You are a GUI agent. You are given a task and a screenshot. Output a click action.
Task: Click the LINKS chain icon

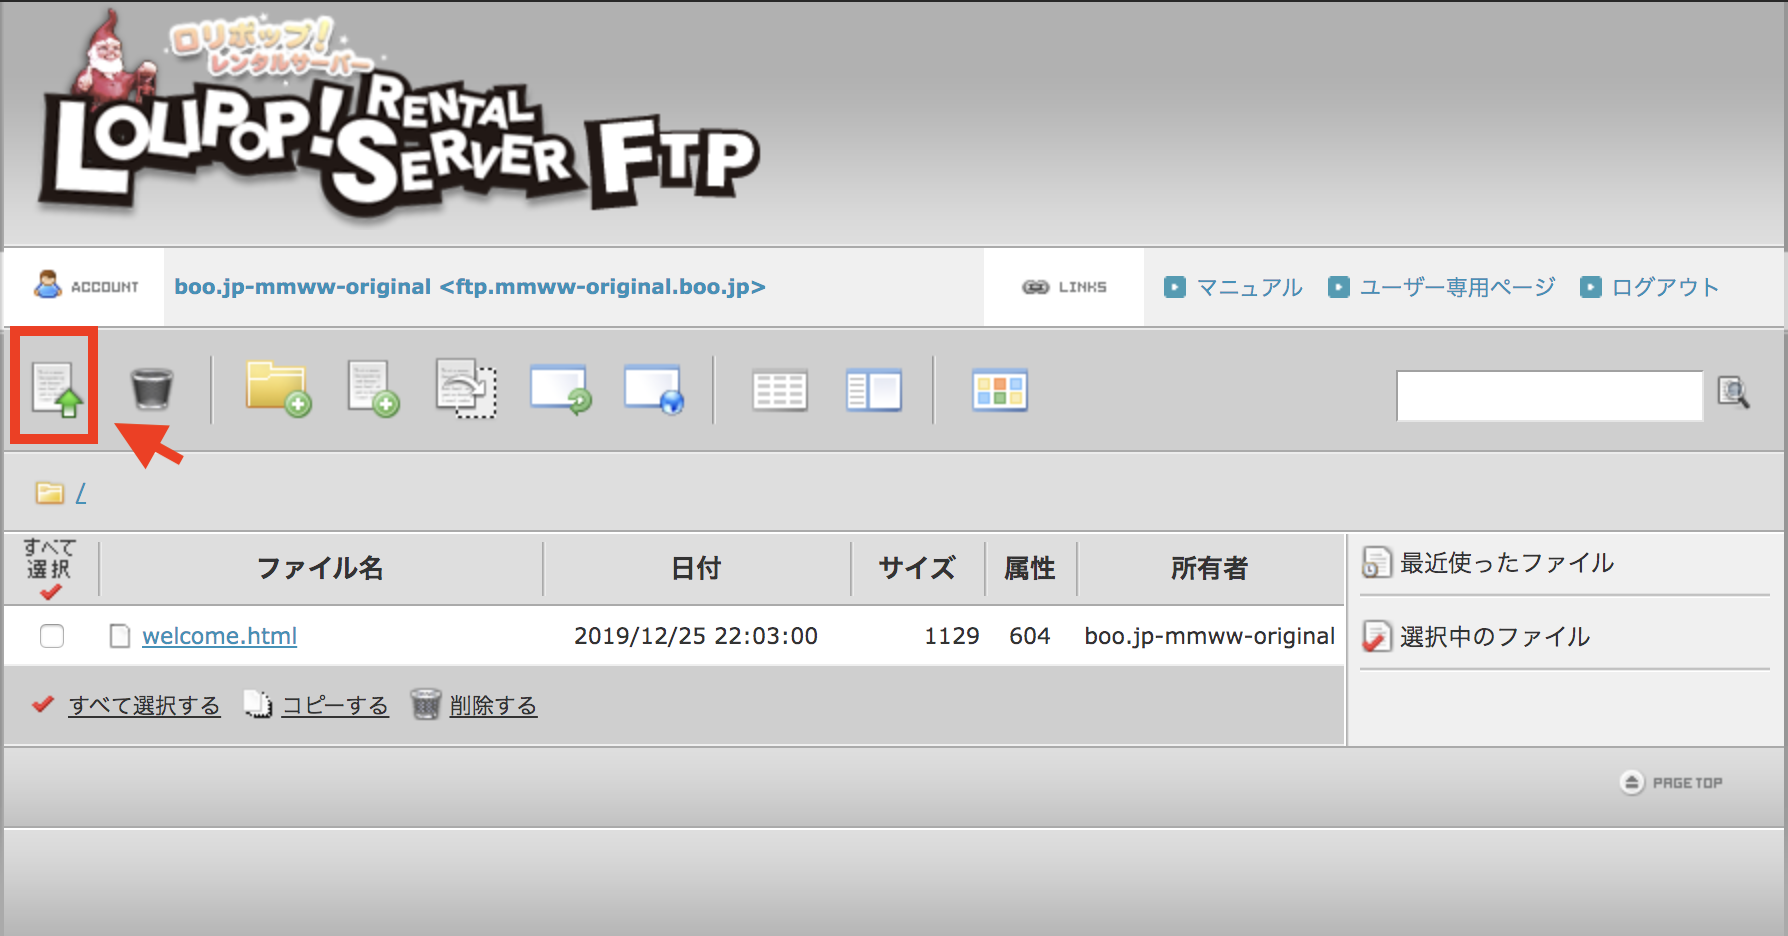click(x=1035, y=287)
